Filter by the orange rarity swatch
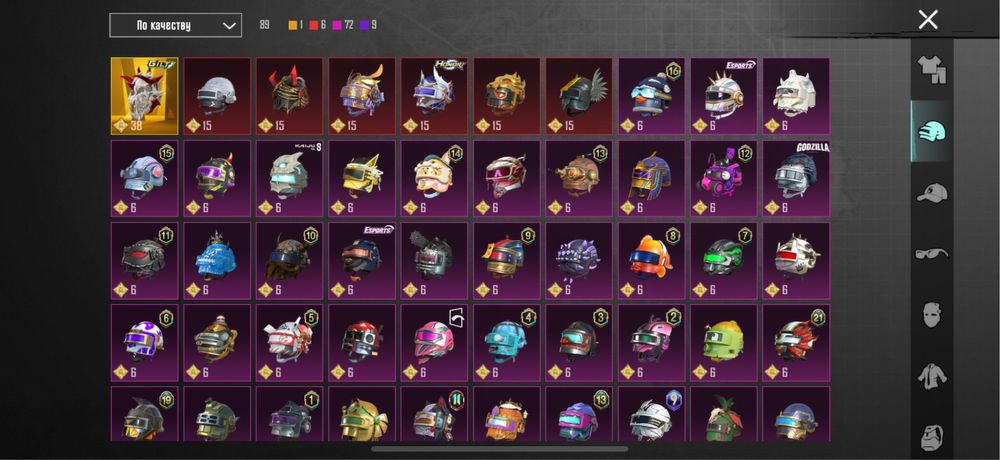Image resolution: width=1000 pixels, height=460 pixels. pos(293,26)
